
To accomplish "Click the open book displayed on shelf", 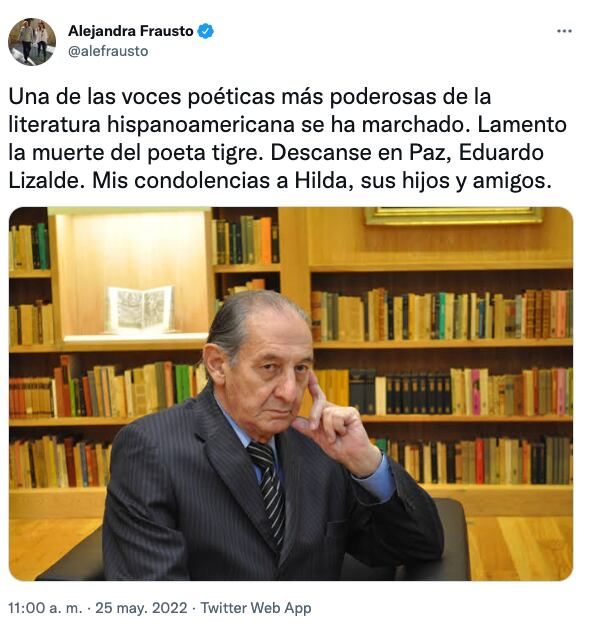I will pyautogui.click(x=140, y=309).
